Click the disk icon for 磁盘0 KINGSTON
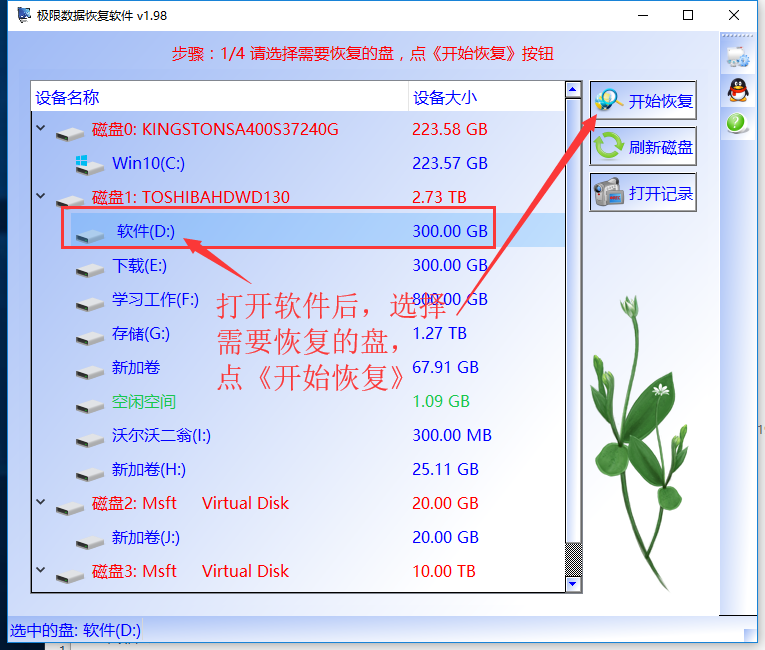The image size is (765, 650). click(70, 133)
